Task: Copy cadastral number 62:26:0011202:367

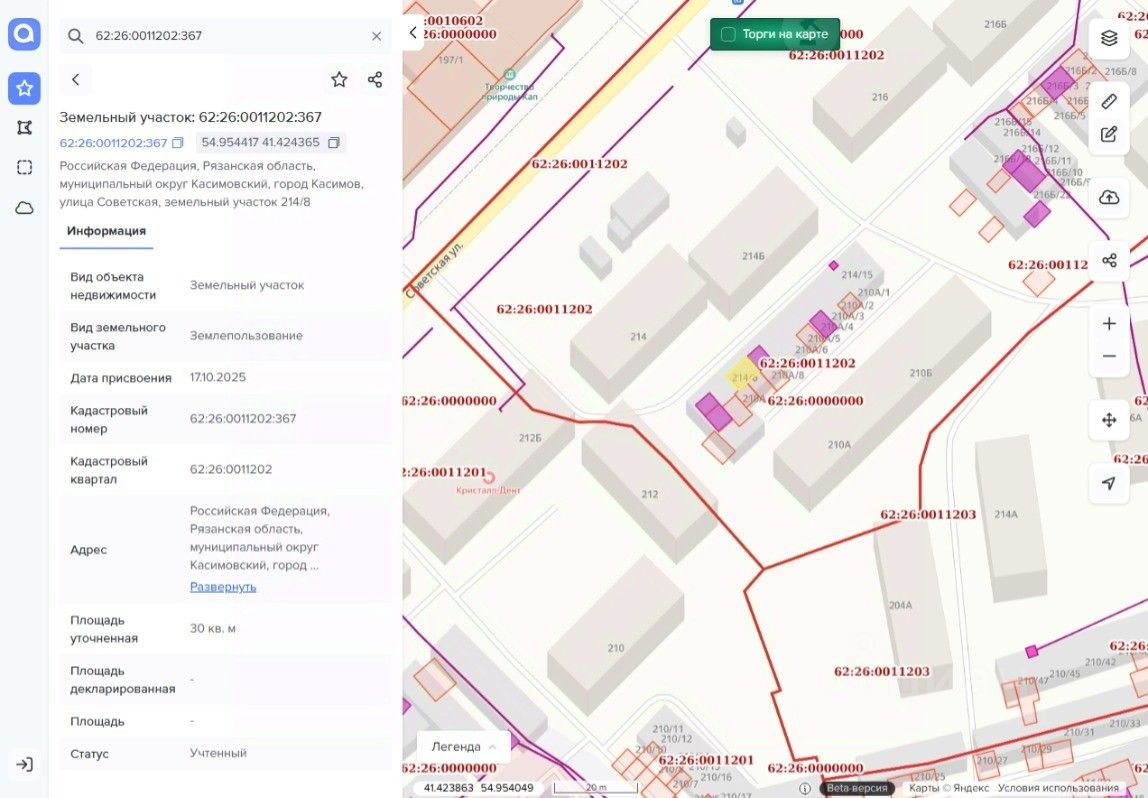Action: (177, 143)
